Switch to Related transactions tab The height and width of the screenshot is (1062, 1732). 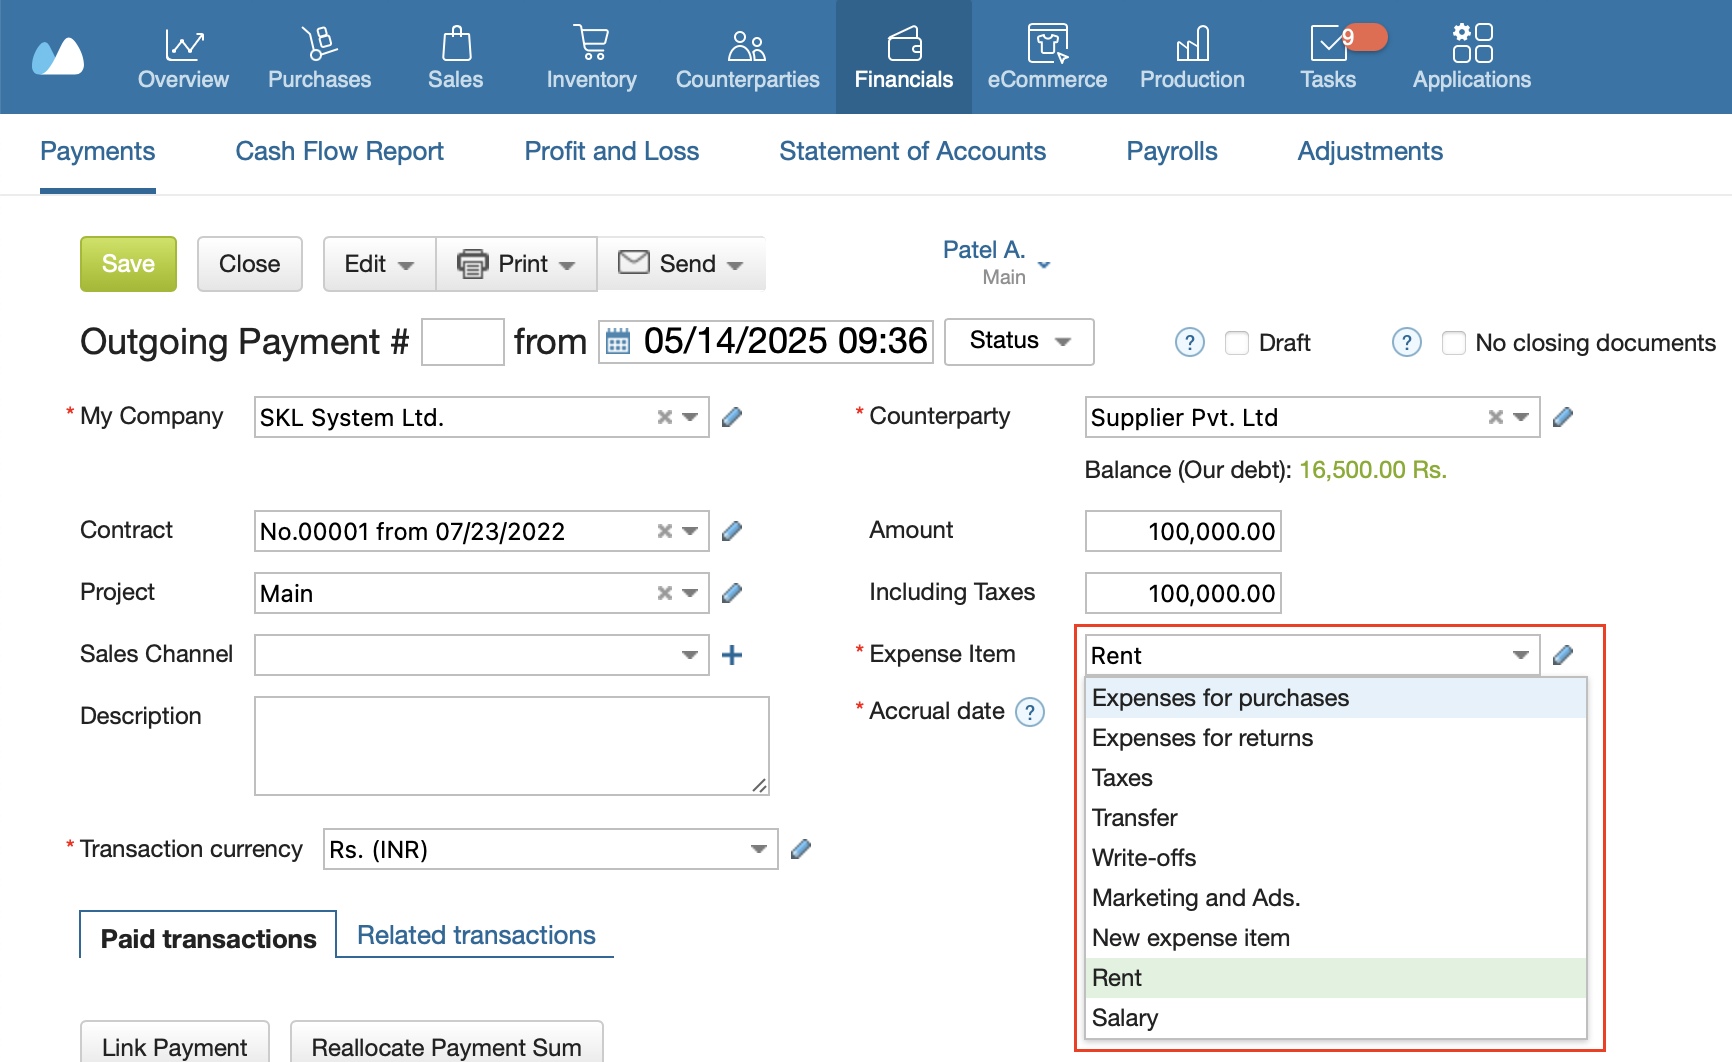click(476, 935)
